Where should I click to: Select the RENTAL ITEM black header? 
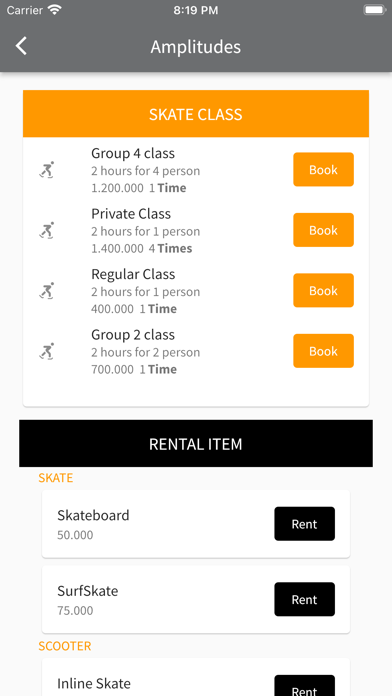(196, 443)
